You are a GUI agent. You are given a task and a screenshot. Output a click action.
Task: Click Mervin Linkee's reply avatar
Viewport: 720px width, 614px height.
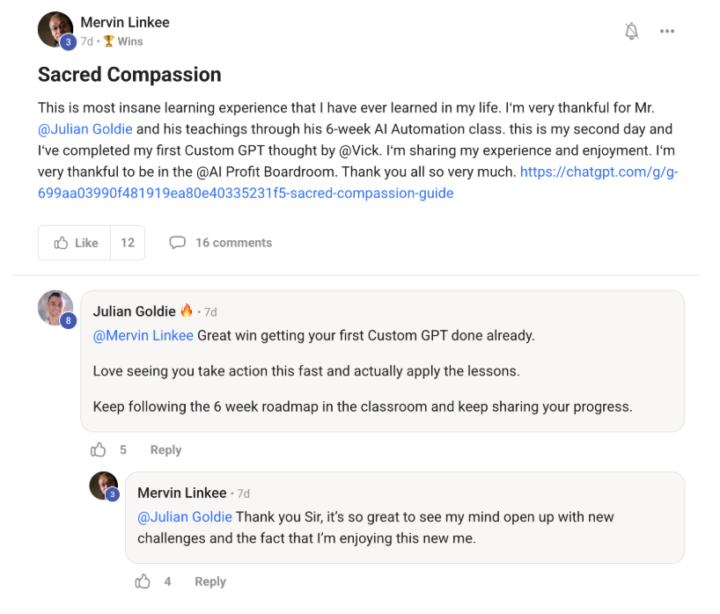pyautogui.click(x=104, y=487)
